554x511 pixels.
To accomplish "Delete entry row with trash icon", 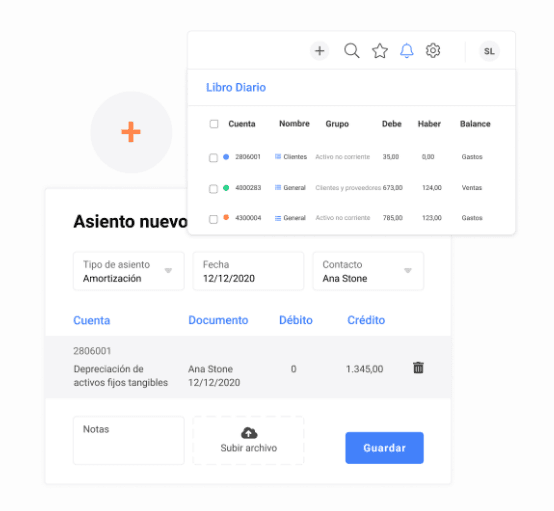I will [x=418, y=368].
